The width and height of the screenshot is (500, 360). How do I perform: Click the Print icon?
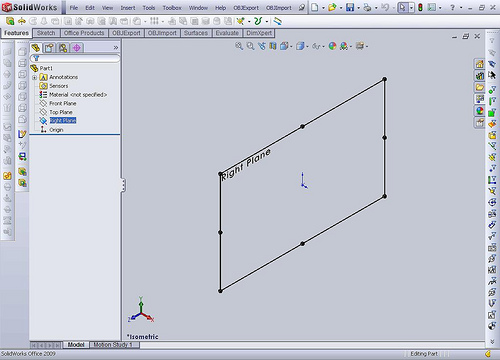click(x=367, y=7)
